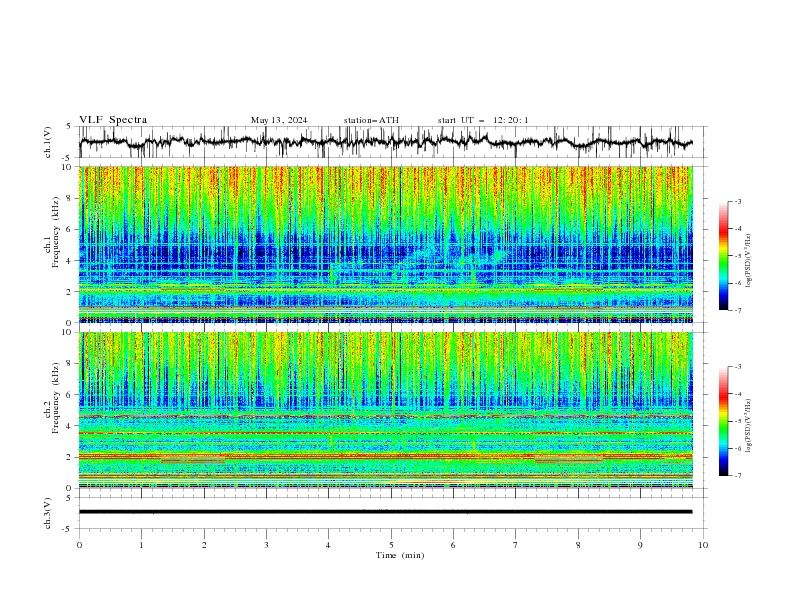The width and height of the screenshot is (792, 612).
Task: Click the 'station=ATH' label
Action: coord(371,120)
